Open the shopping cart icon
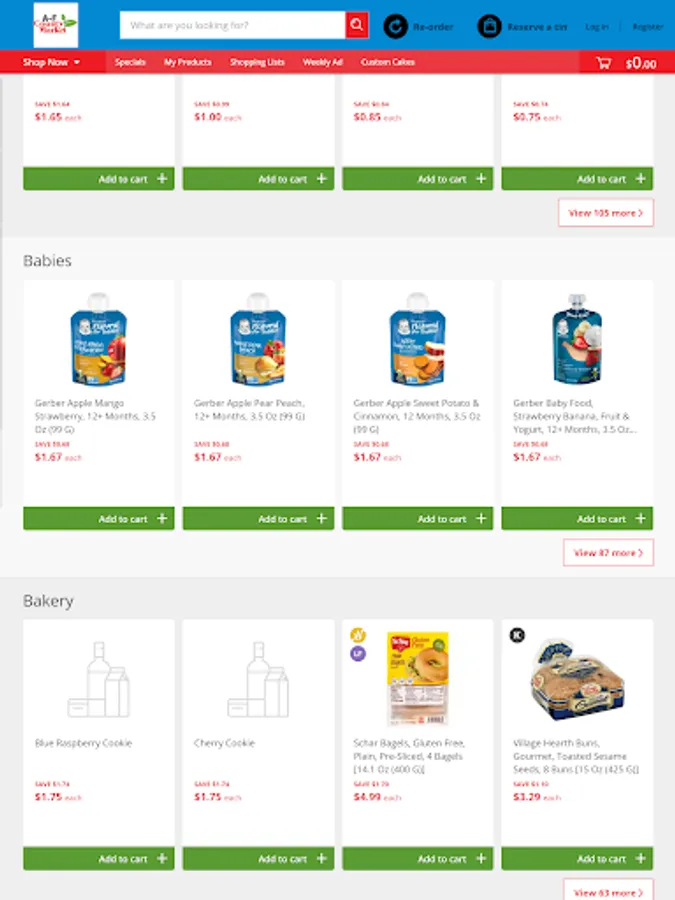 pyautogui.click(x=604, y=63)
